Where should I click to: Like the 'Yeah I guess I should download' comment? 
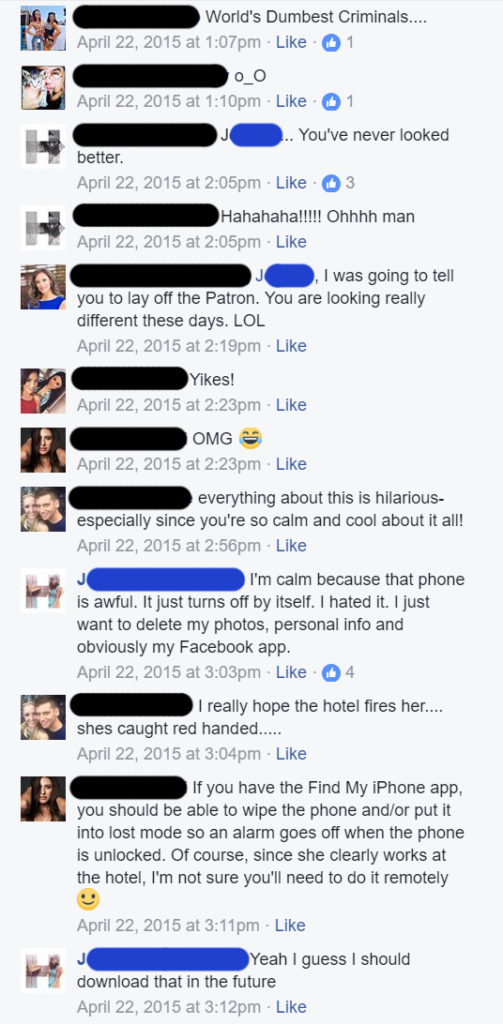(x=291, y=1007)
